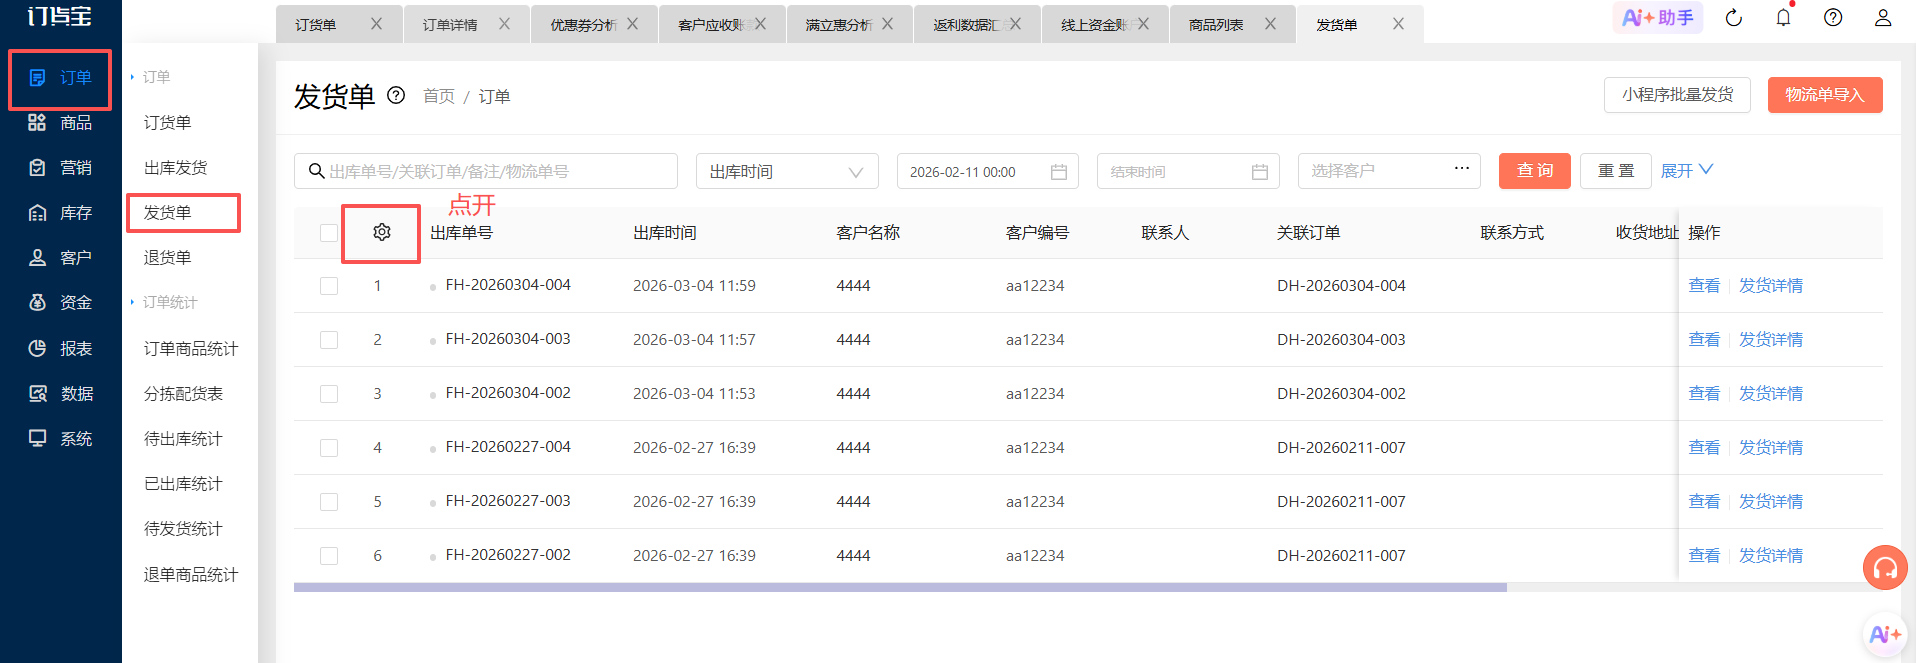The width and height of the screenshot is (1916, 663).
Task: Open 订单商品统计 in submenu
Action: coord(191,349)
